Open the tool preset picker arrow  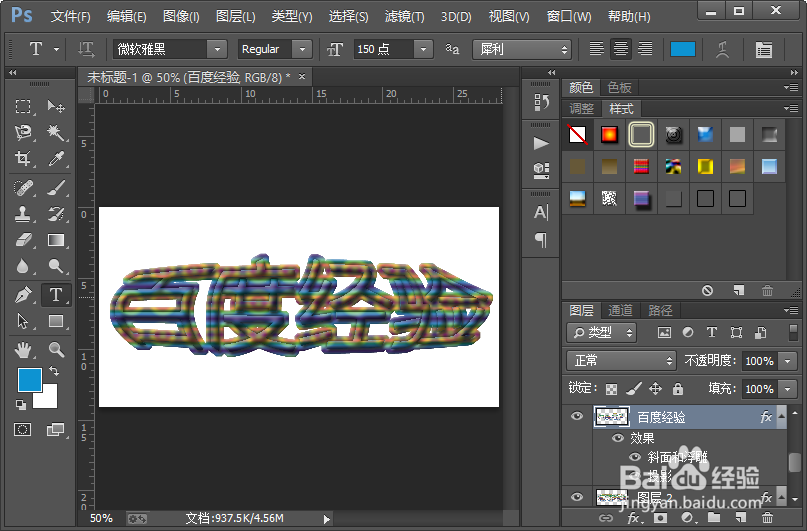pos(56,49)
